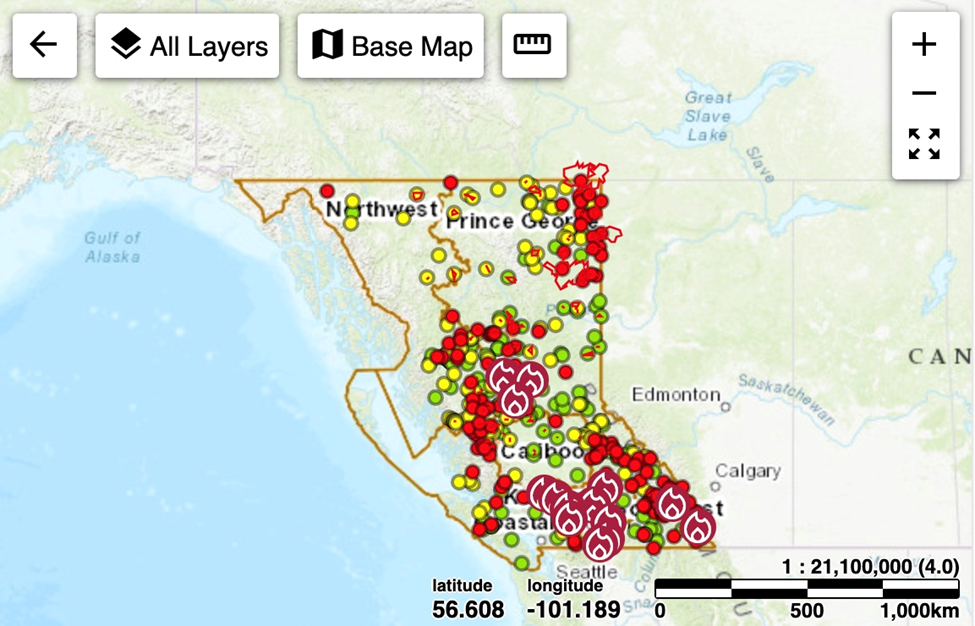The height and width of the screenshot is (626, 975).
Task: Open the Base Map selector
Action: 391,46
